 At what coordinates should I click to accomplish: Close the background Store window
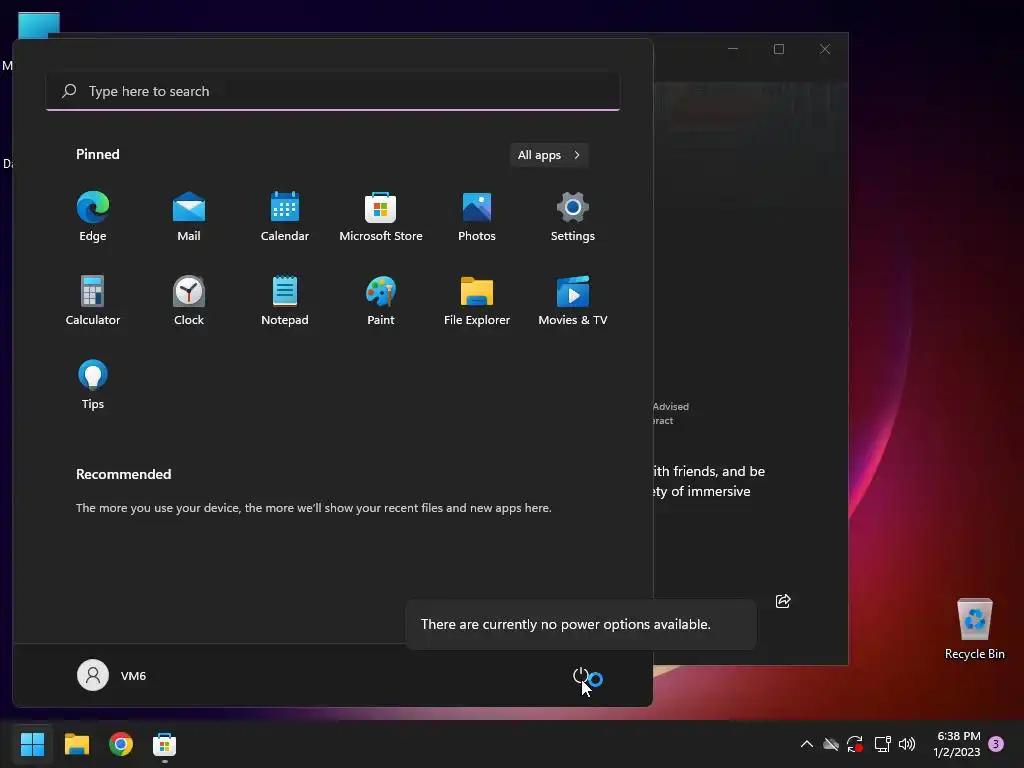pos(825,49)
